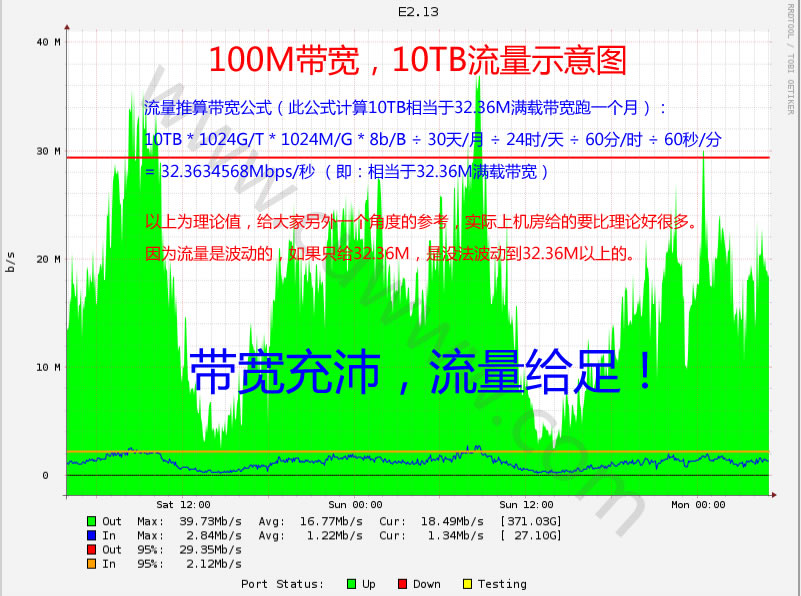Click the Mon 00:00 axis label
Screen dimensions: 801x596
(x=698, y=505)
